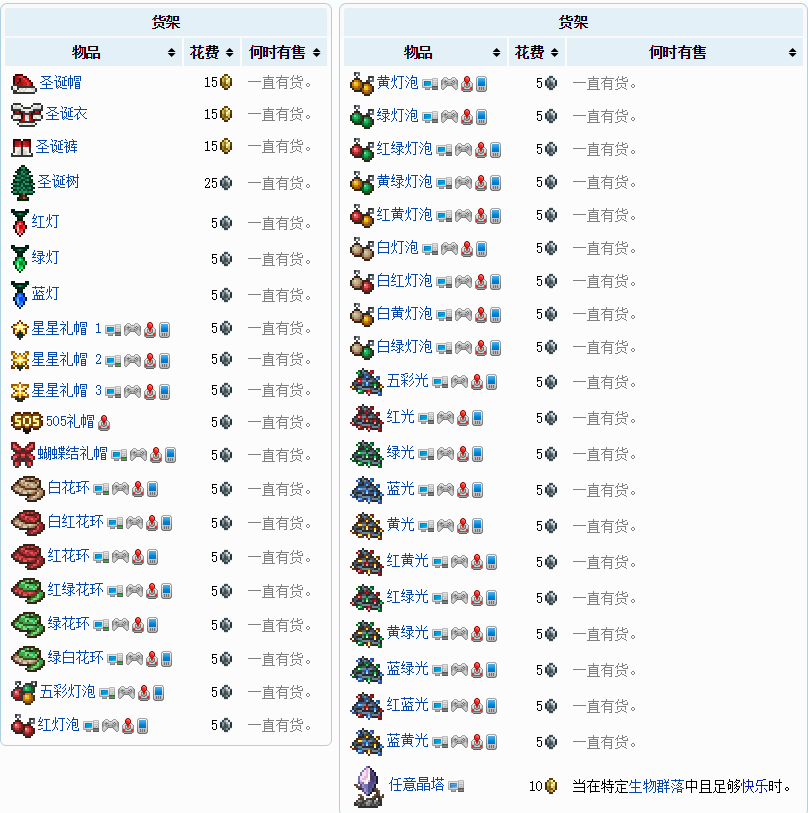Image resolution: width=808 pixels, height=813 pixels.
Task: Click the gold coin icon in 圣诞帽 price
Action: [x=226, y=82]
